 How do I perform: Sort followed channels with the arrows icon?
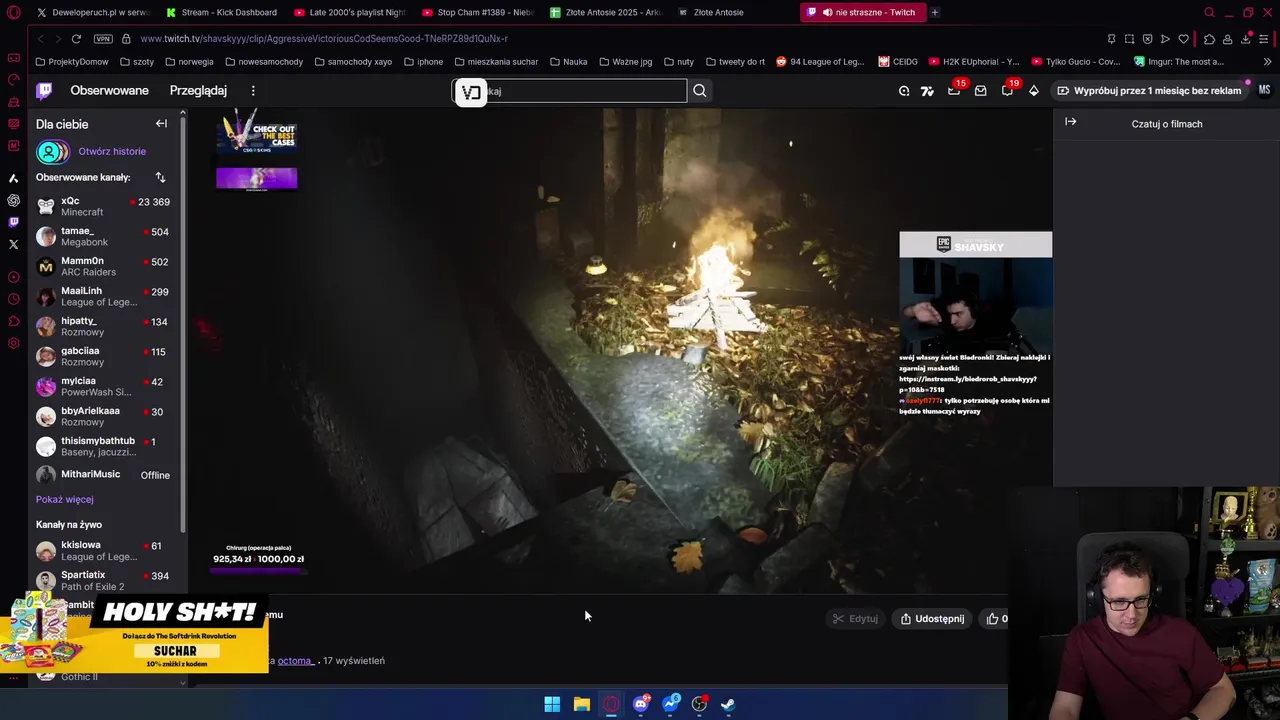[x=160, y=177]
